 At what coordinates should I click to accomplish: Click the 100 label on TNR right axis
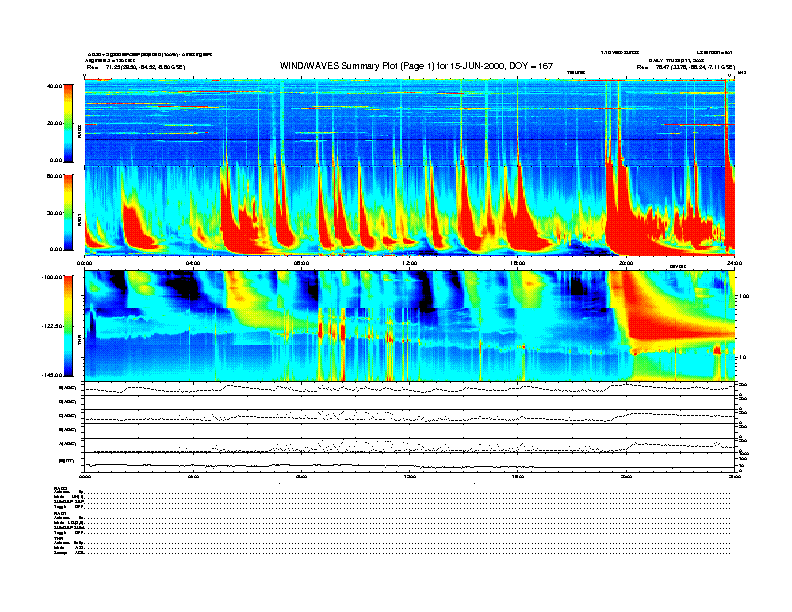coord(743,296)
